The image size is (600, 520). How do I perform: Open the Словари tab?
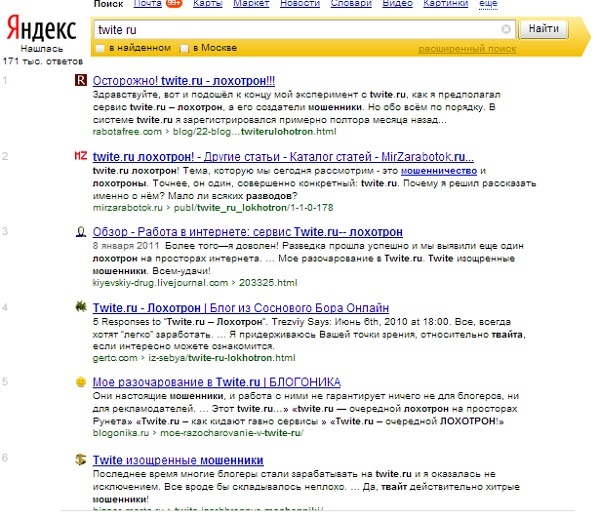coord(351,3)
